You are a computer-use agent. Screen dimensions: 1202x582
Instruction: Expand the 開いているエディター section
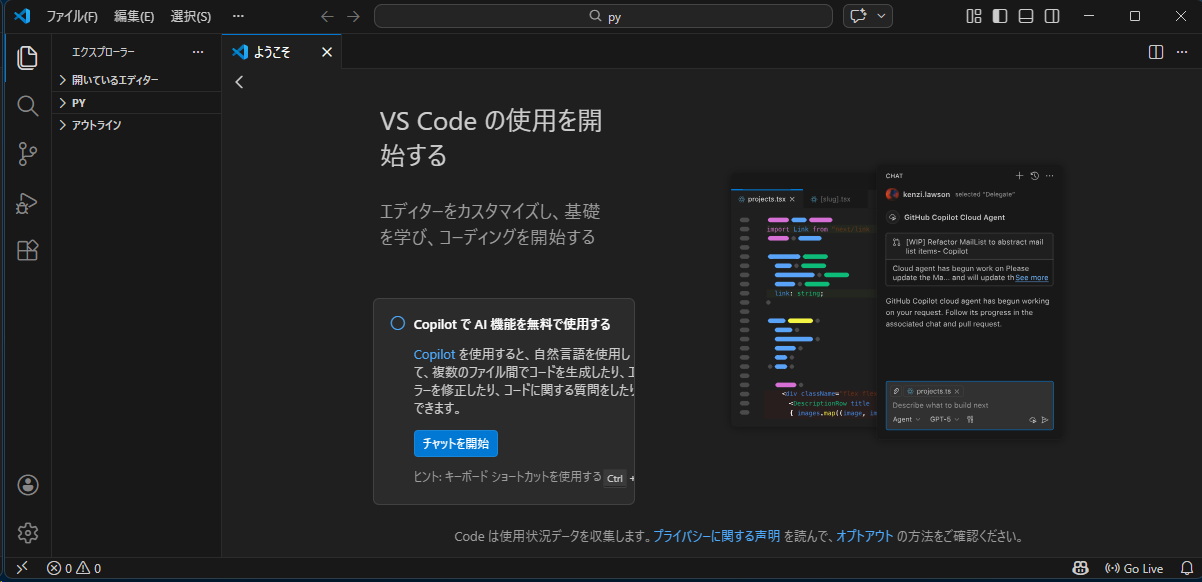point(114,80)
